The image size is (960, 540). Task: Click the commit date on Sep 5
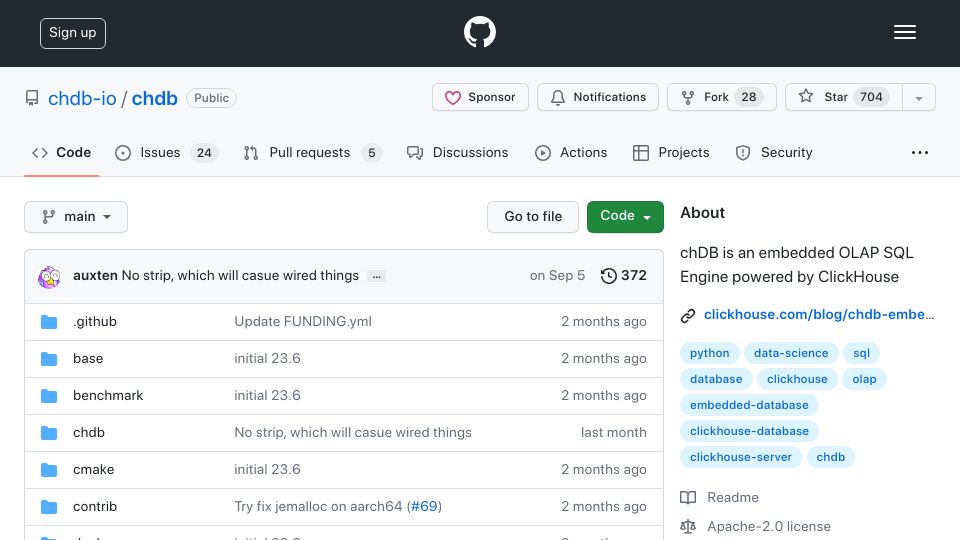[557, 276]
